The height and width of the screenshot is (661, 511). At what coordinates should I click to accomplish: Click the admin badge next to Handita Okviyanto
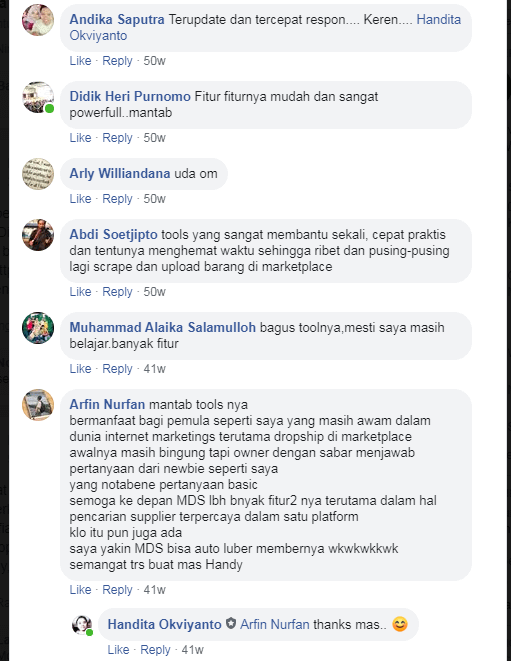(231, 623)
